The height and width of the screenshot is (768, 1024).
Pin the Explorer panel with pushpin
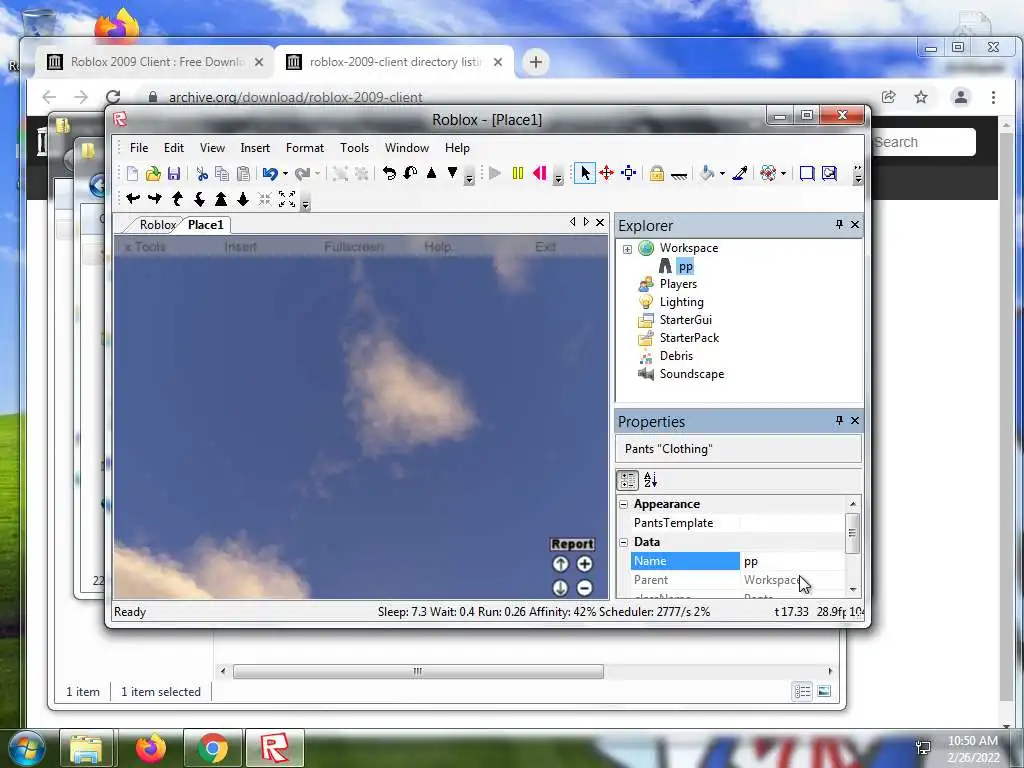point(839,225)
